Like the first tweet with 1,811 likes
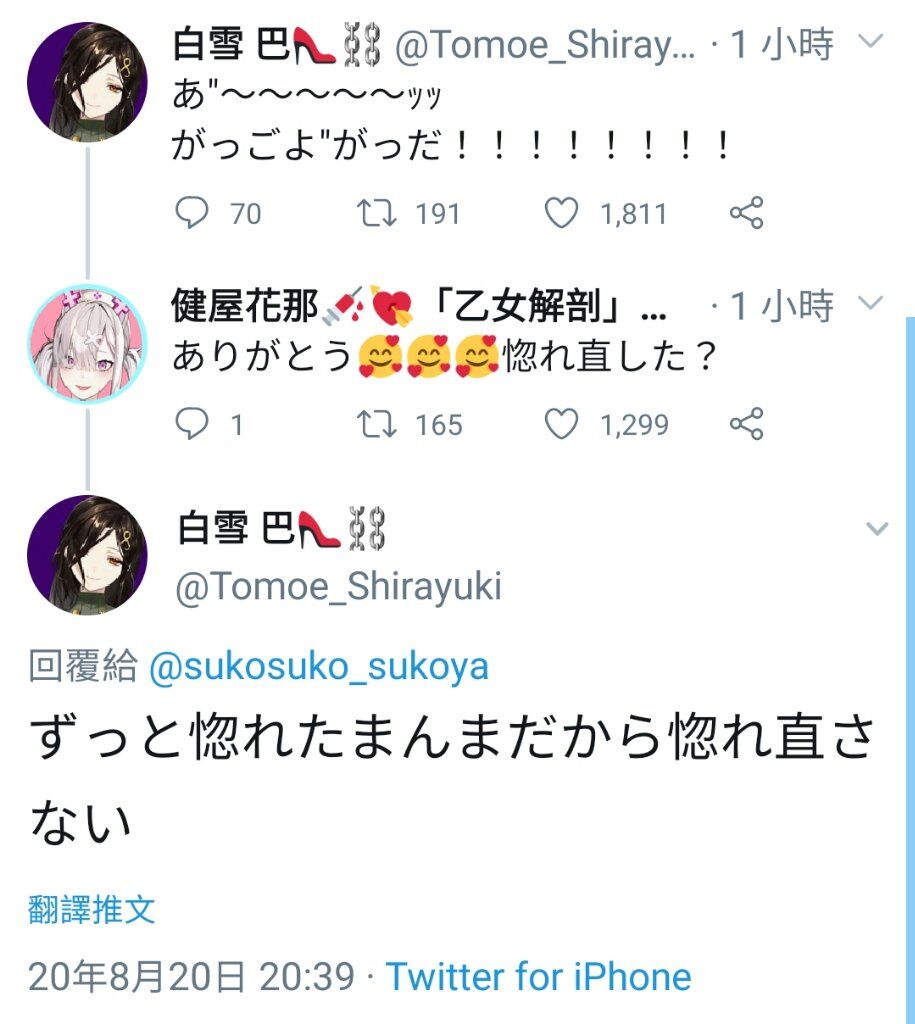915x1024 pixels. pyautogui.click(x=562, y=212)
